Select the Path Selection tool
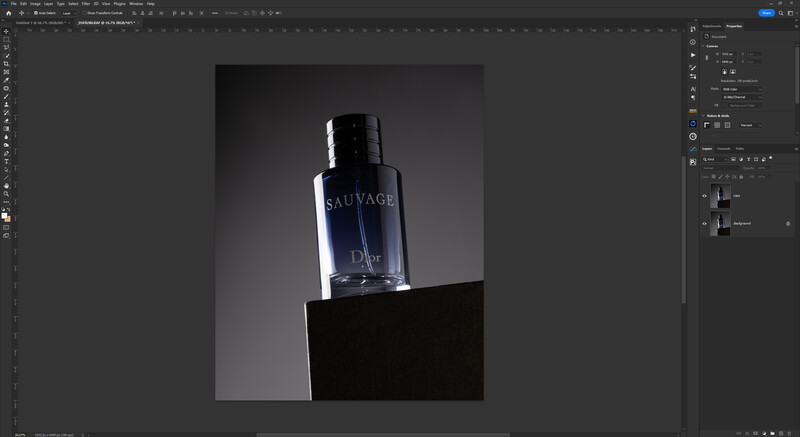The height and width of the screenshot is (437, 800). pyautogui.click(x=6, y=169)
